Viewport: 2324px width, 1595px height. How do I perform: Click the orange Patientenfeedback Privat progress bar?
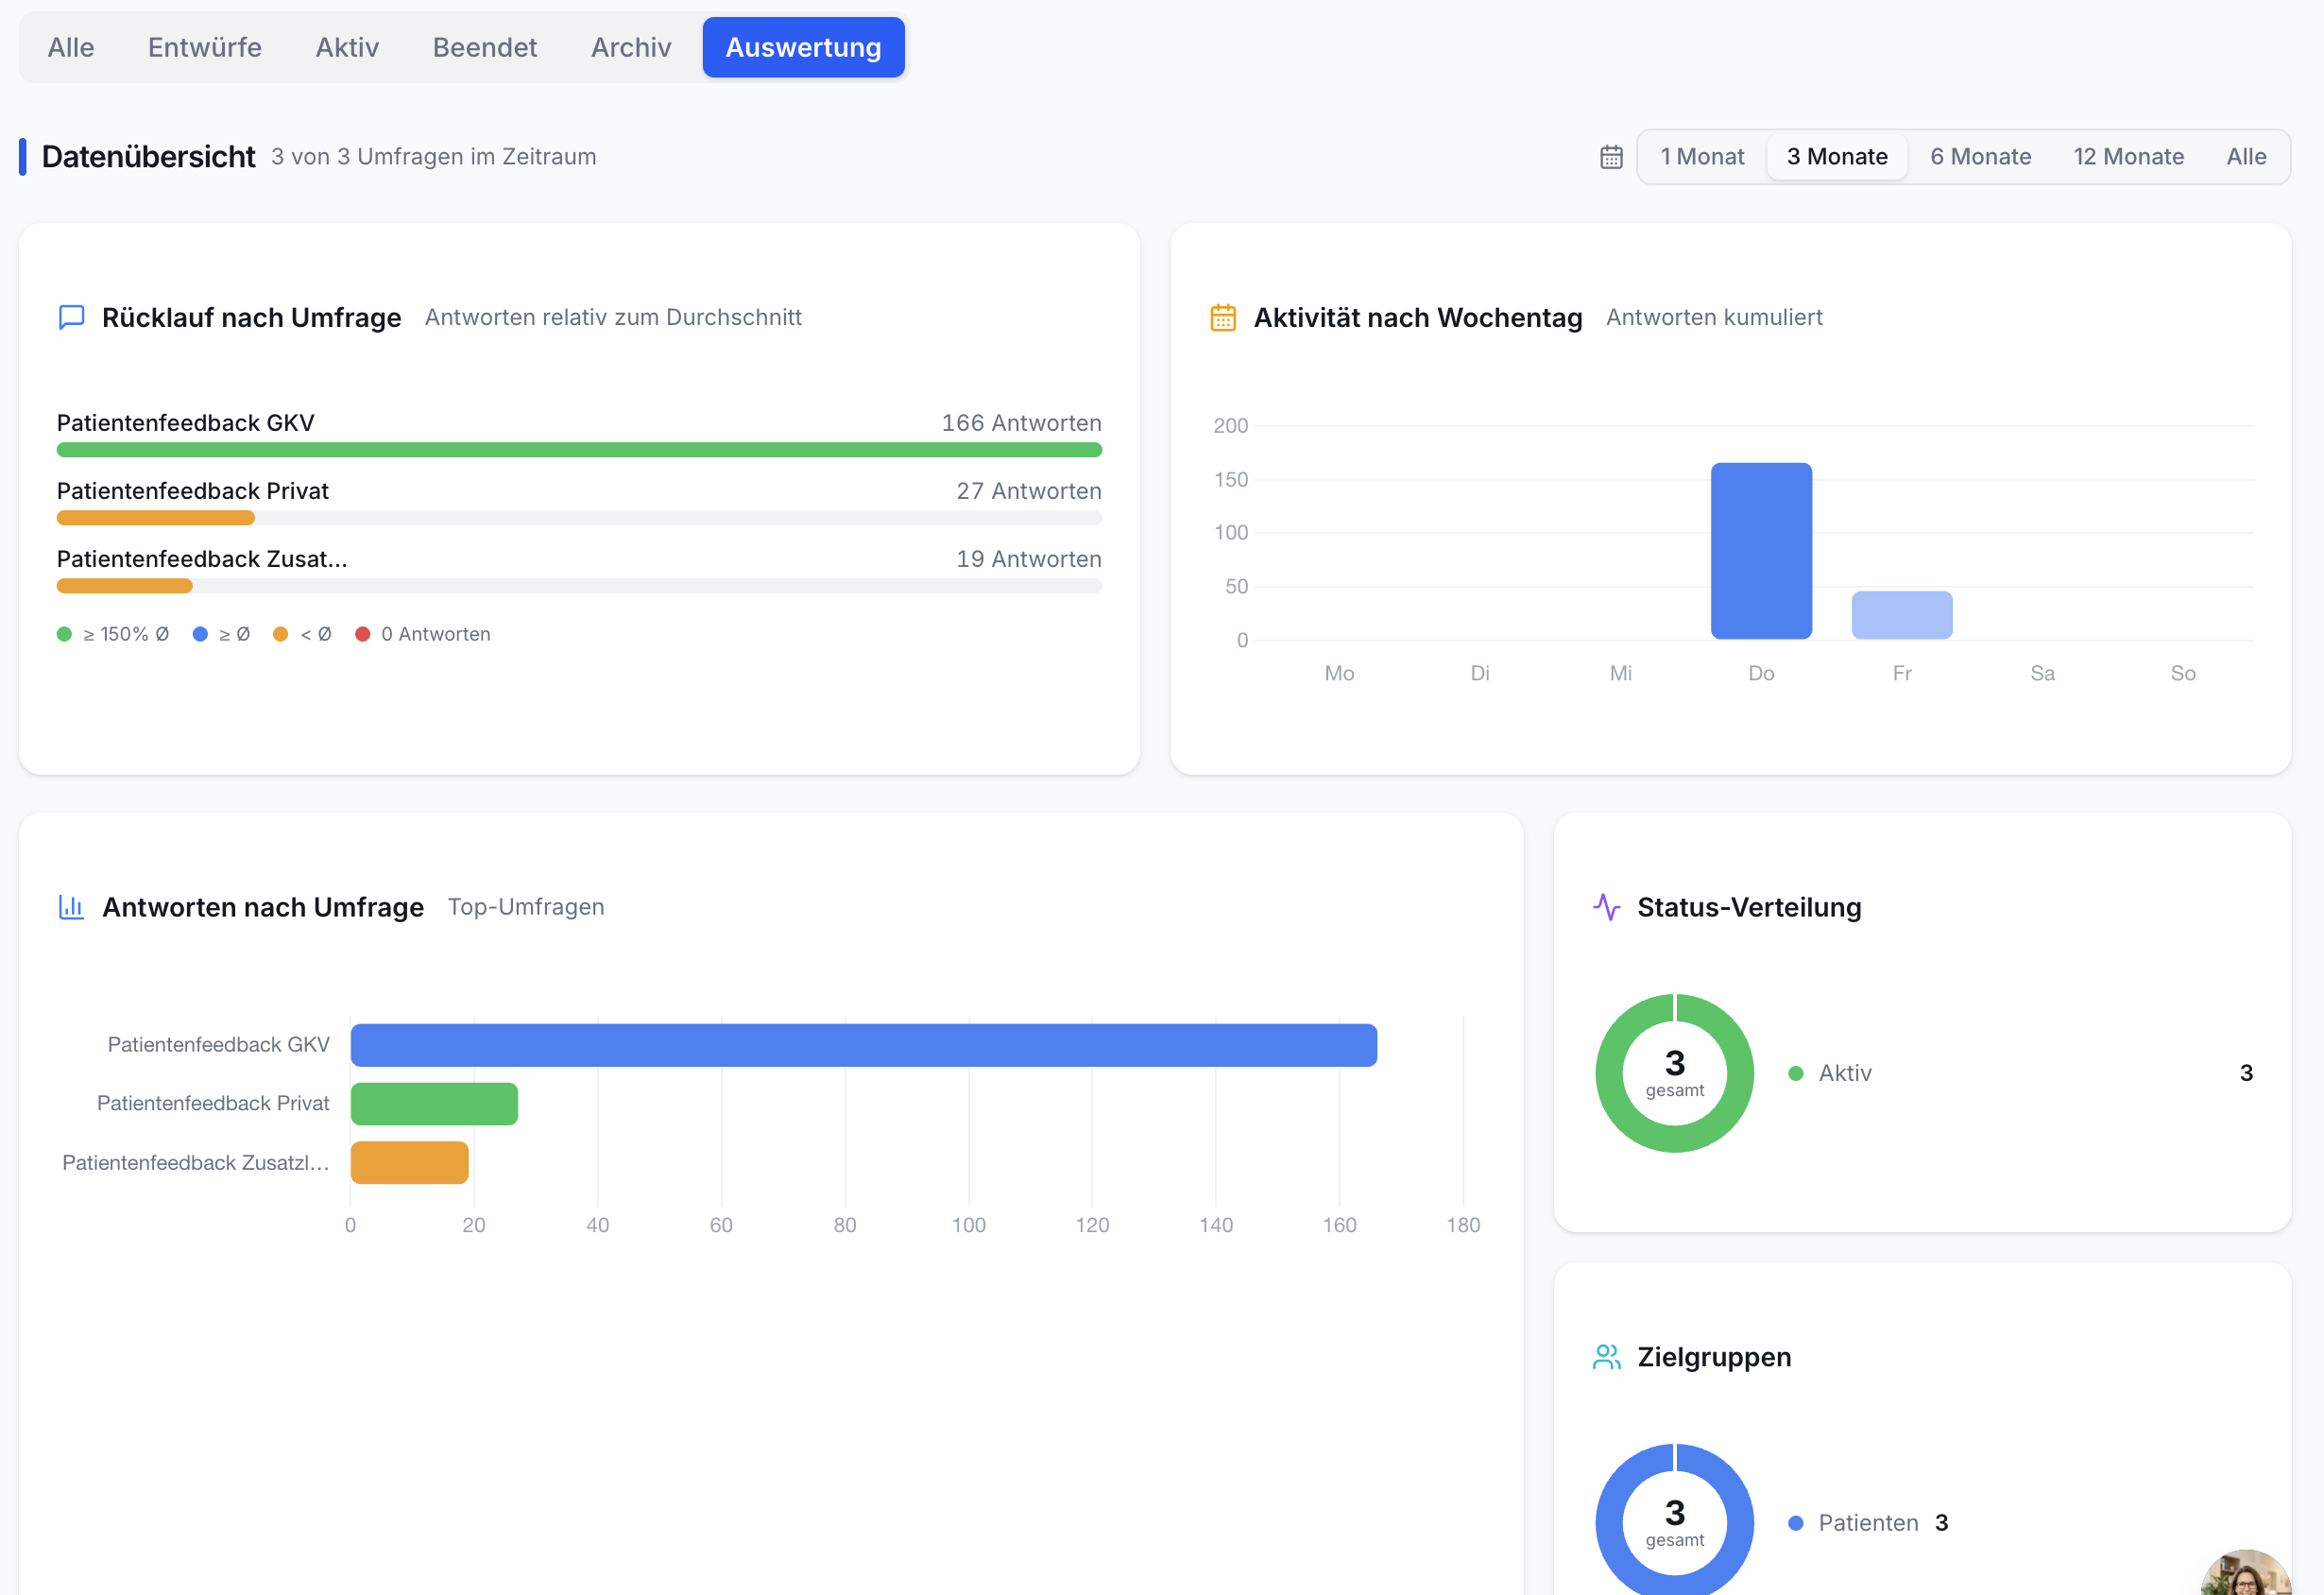(156, 518)
